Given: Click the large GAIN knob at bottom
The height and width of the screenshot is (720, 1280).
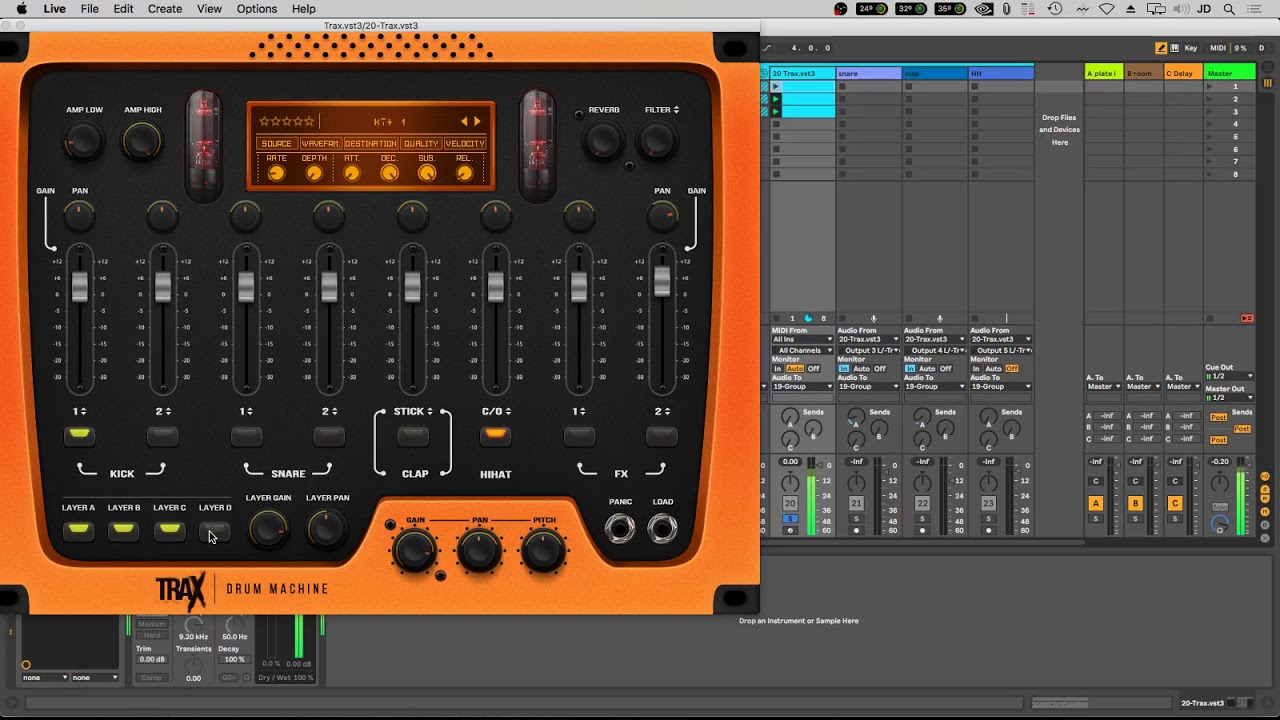Looking at the screenshot, I should [415, 550].
